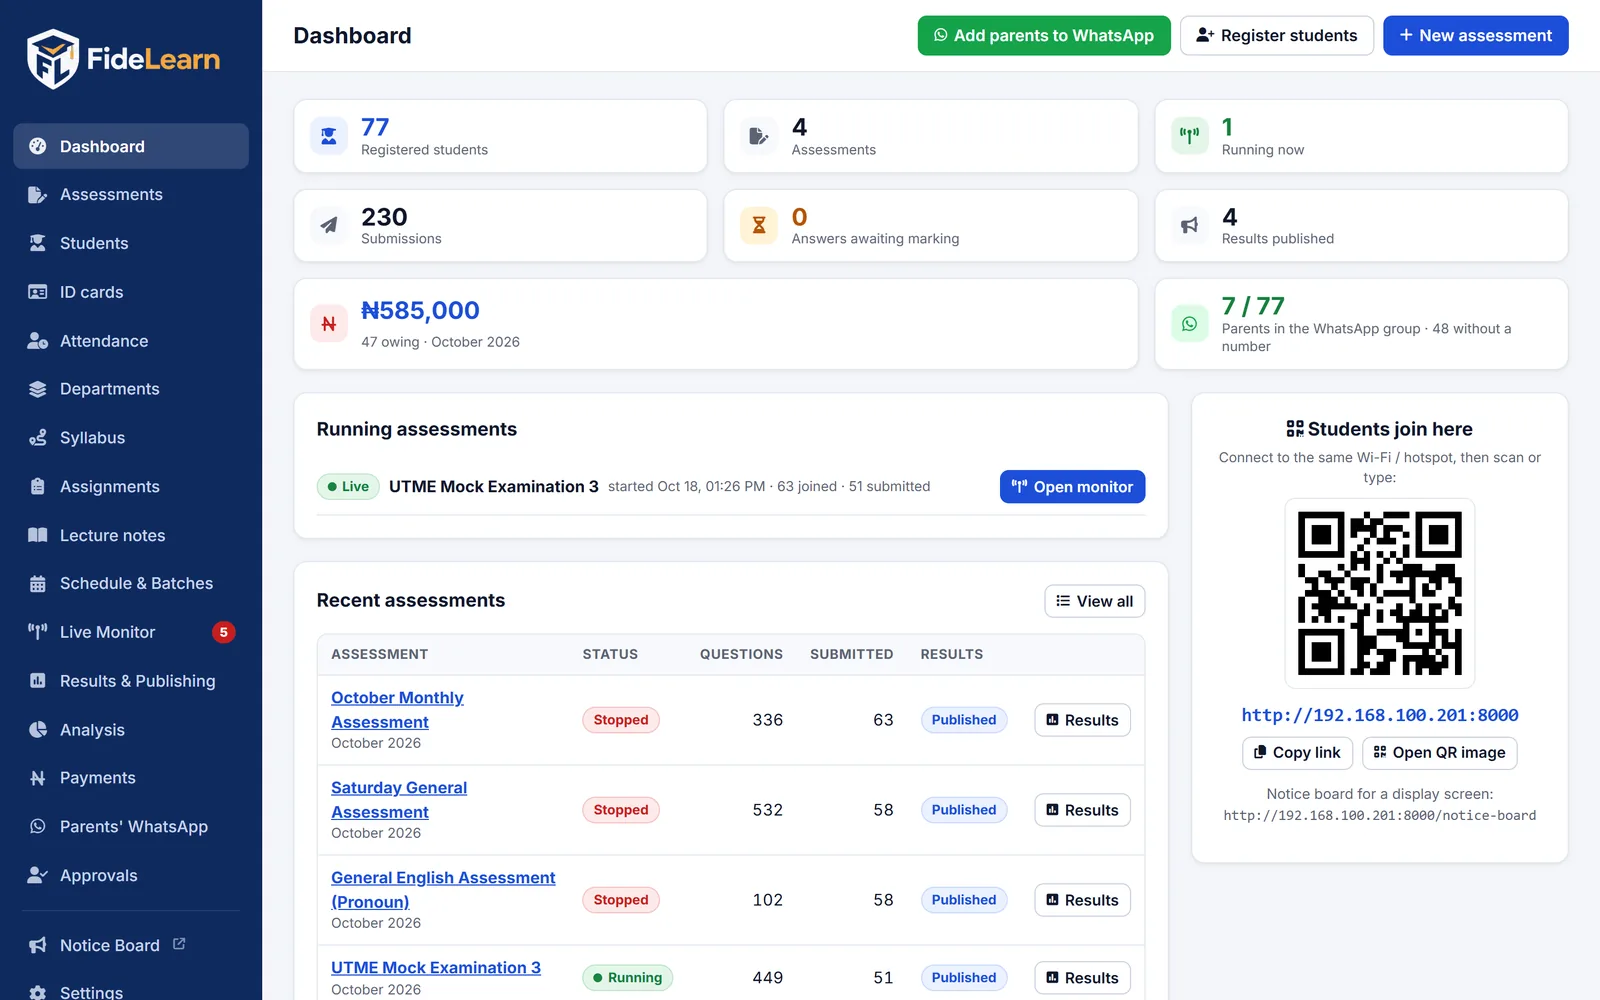This screenshot has height=1000, width=1600.
Task: Click the Payments naira icon in sidebar
Action: [38, 778]
